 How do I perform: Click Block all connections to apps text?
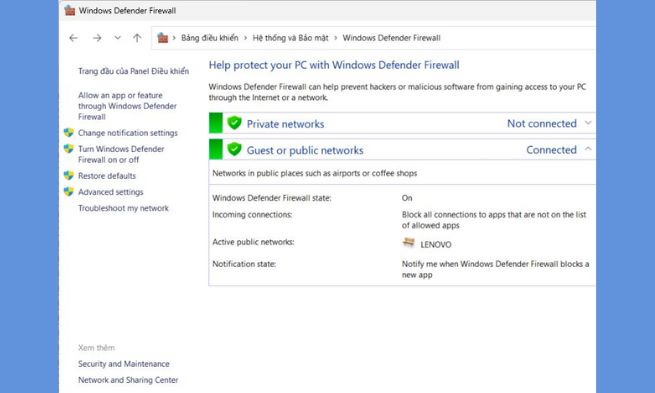tap(494, 220)
